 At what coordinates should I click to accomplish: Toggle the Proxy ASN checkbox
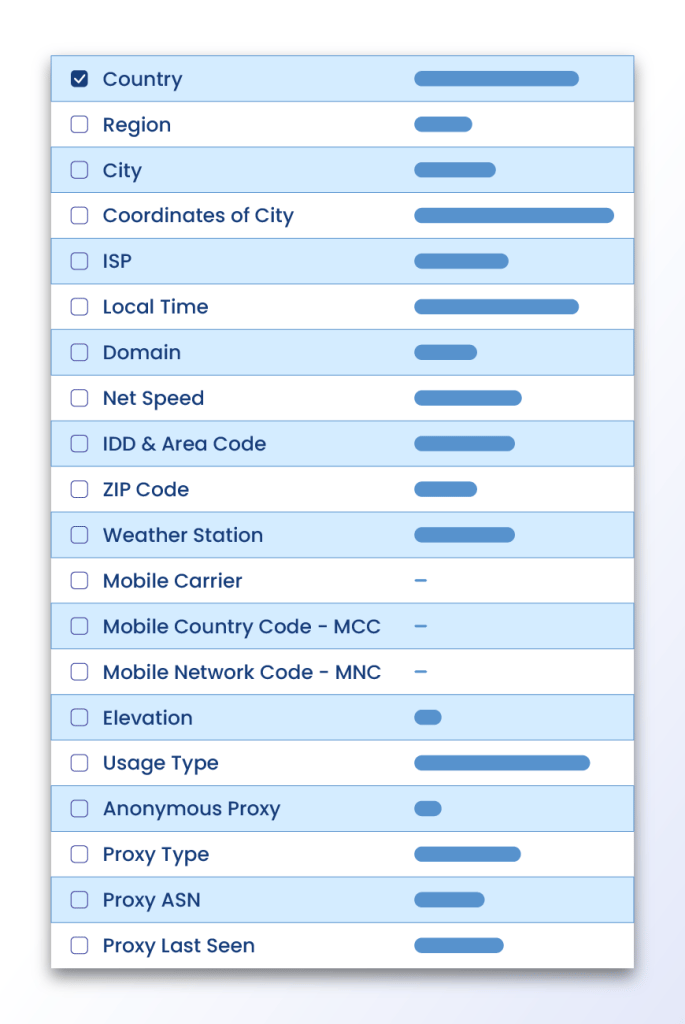pos(79,900)
